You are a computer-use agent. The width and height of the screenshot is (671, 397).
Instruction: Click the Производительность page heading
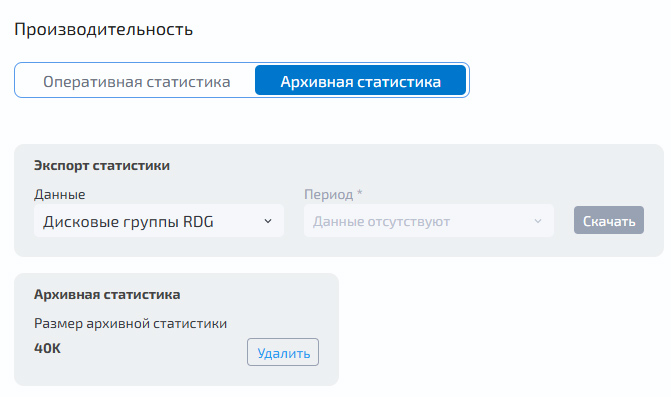click(x=104, y=30)
